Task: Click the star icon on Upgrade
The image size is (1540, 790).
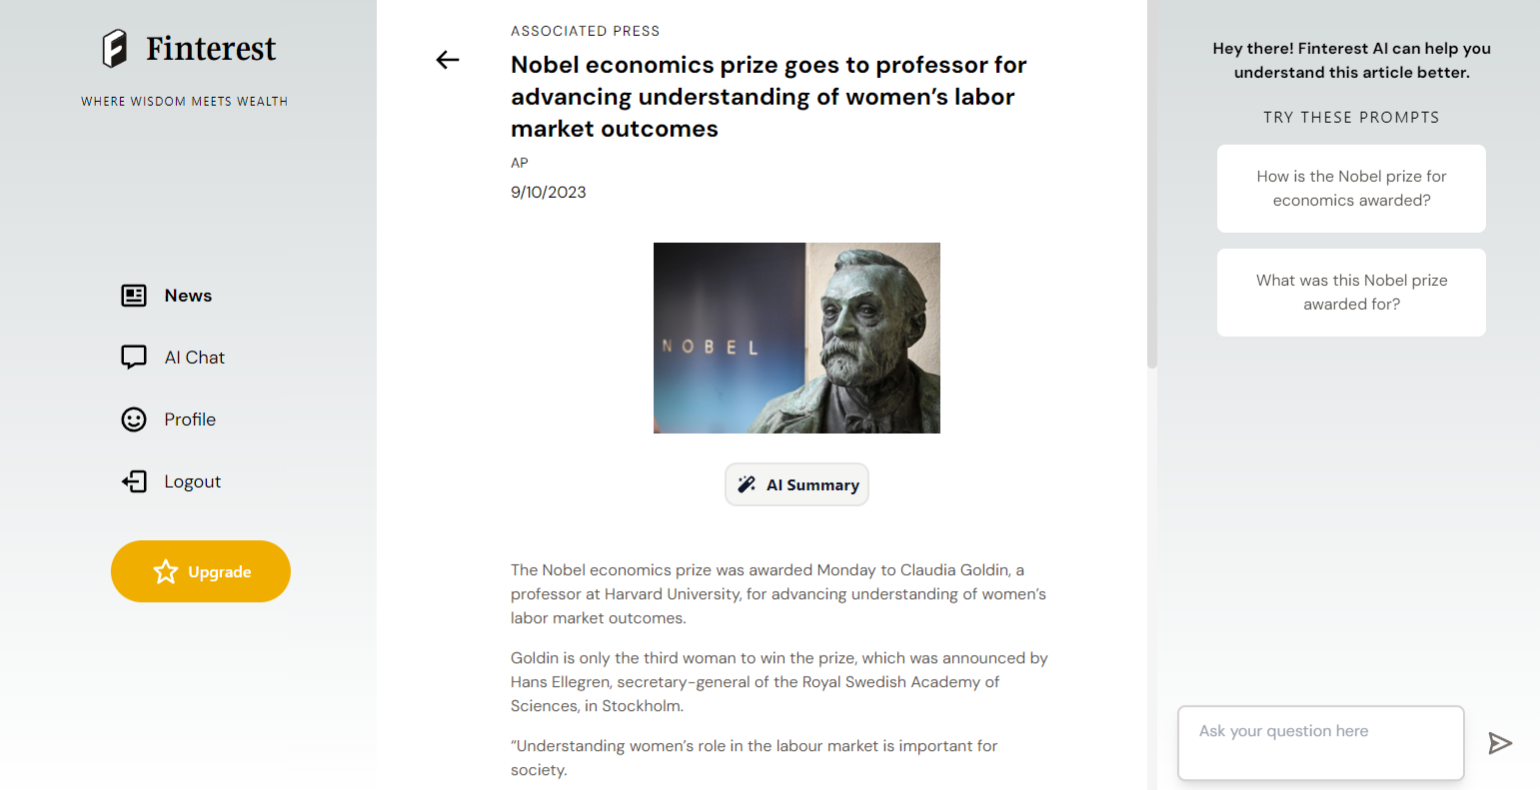Action: tap(165, 572)
